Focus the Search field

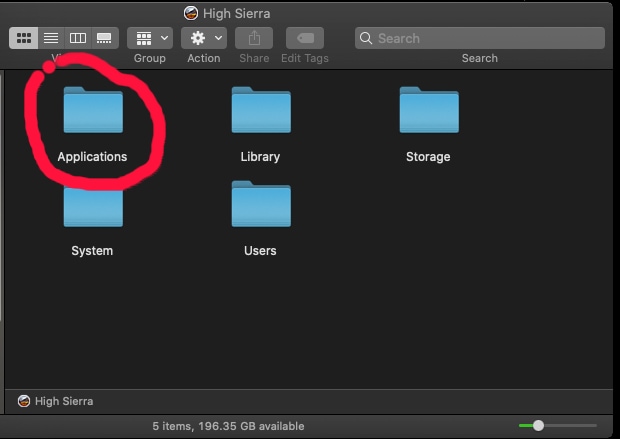tap(480, 38)
